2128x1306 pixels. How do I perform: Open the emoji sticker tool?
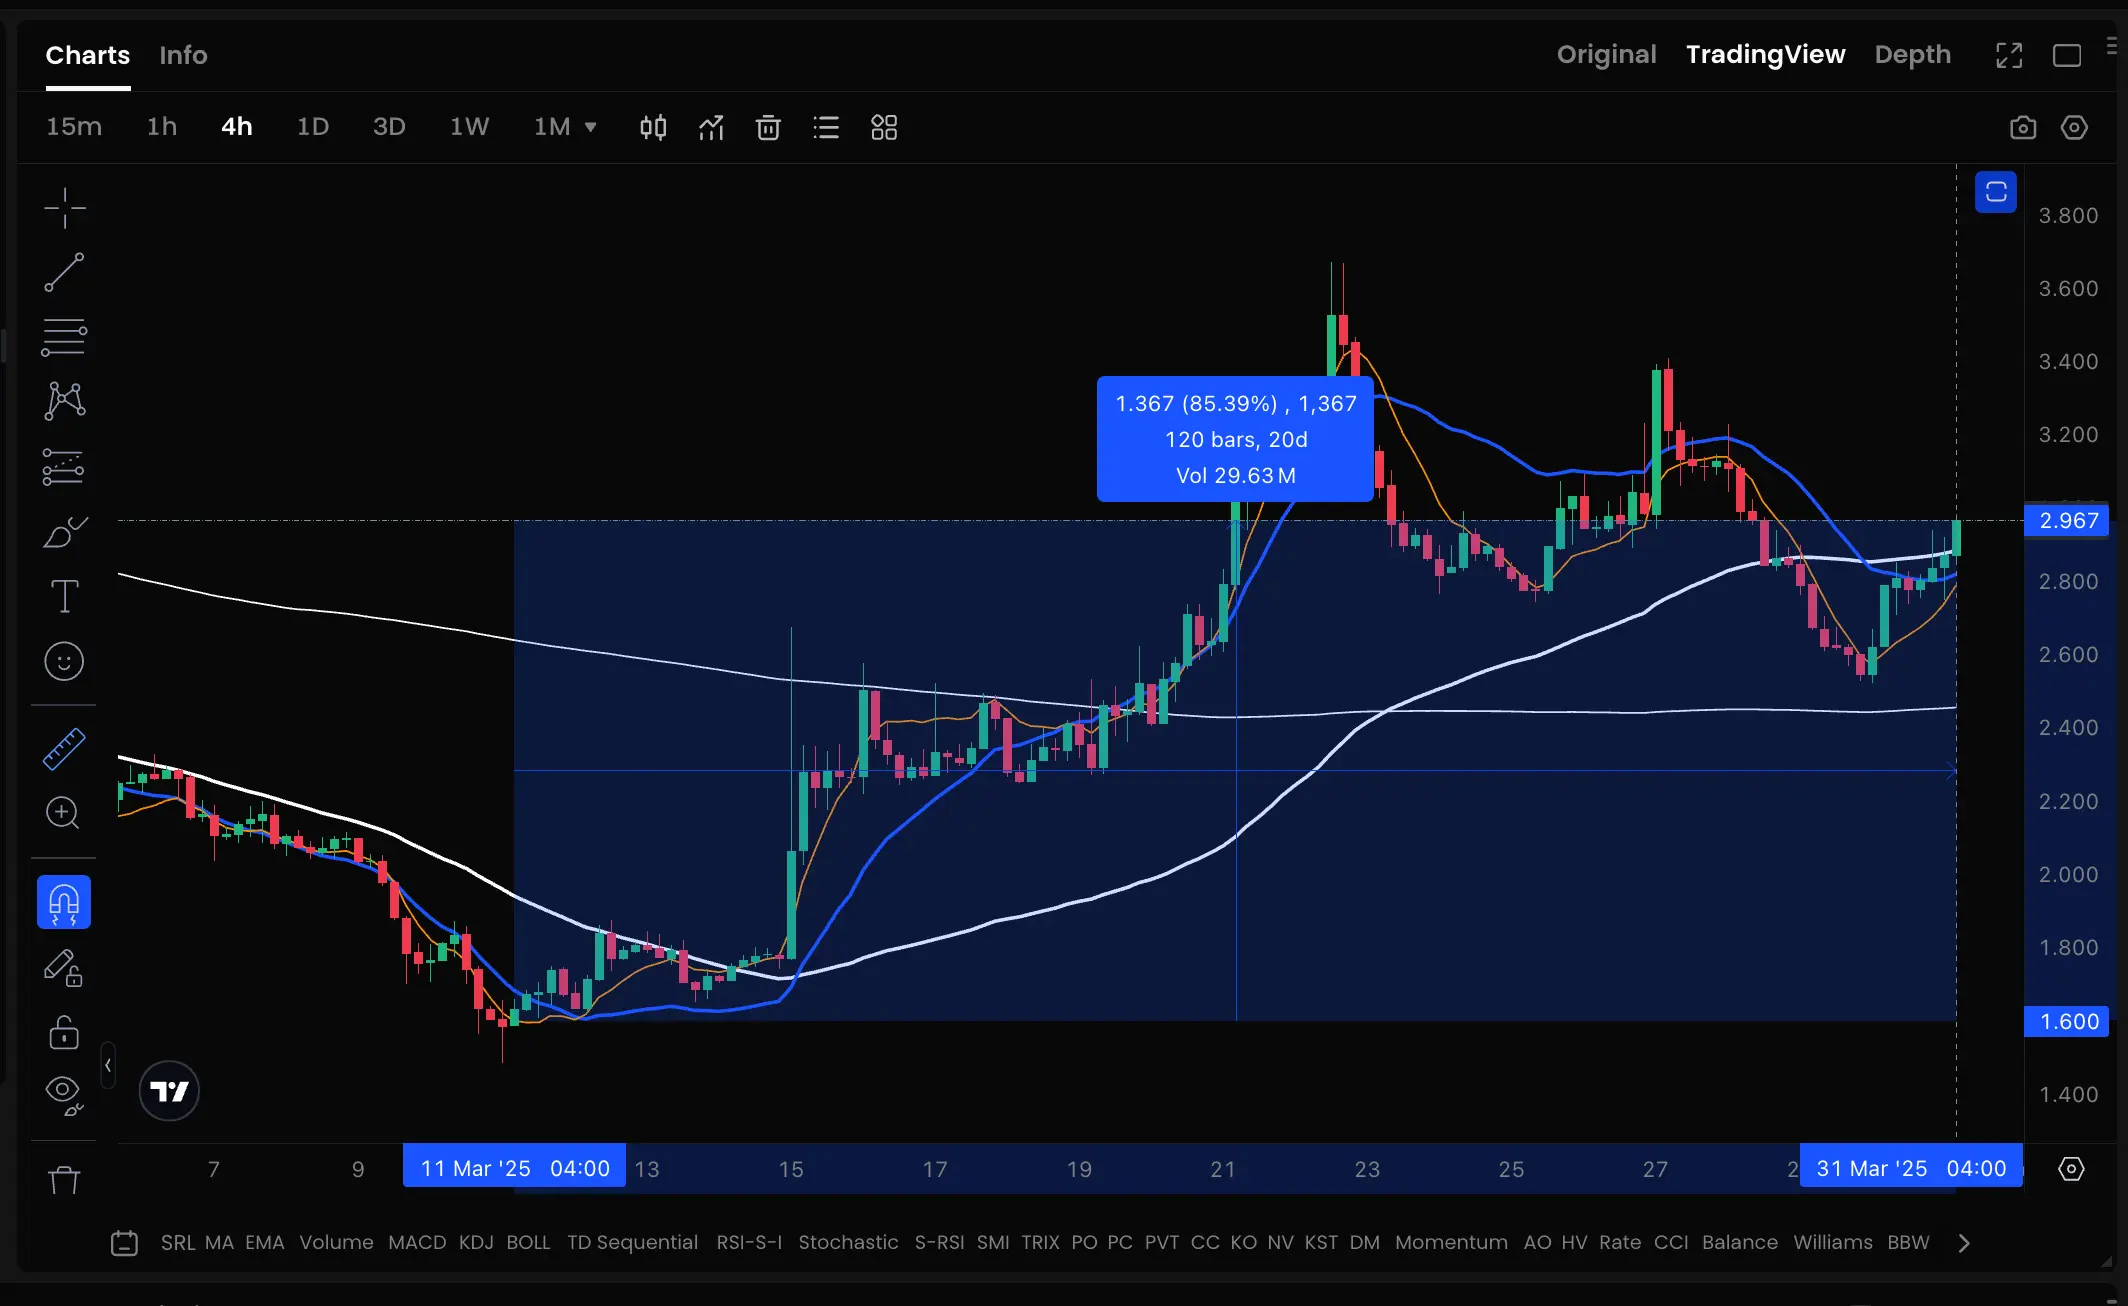coord(64,662)
